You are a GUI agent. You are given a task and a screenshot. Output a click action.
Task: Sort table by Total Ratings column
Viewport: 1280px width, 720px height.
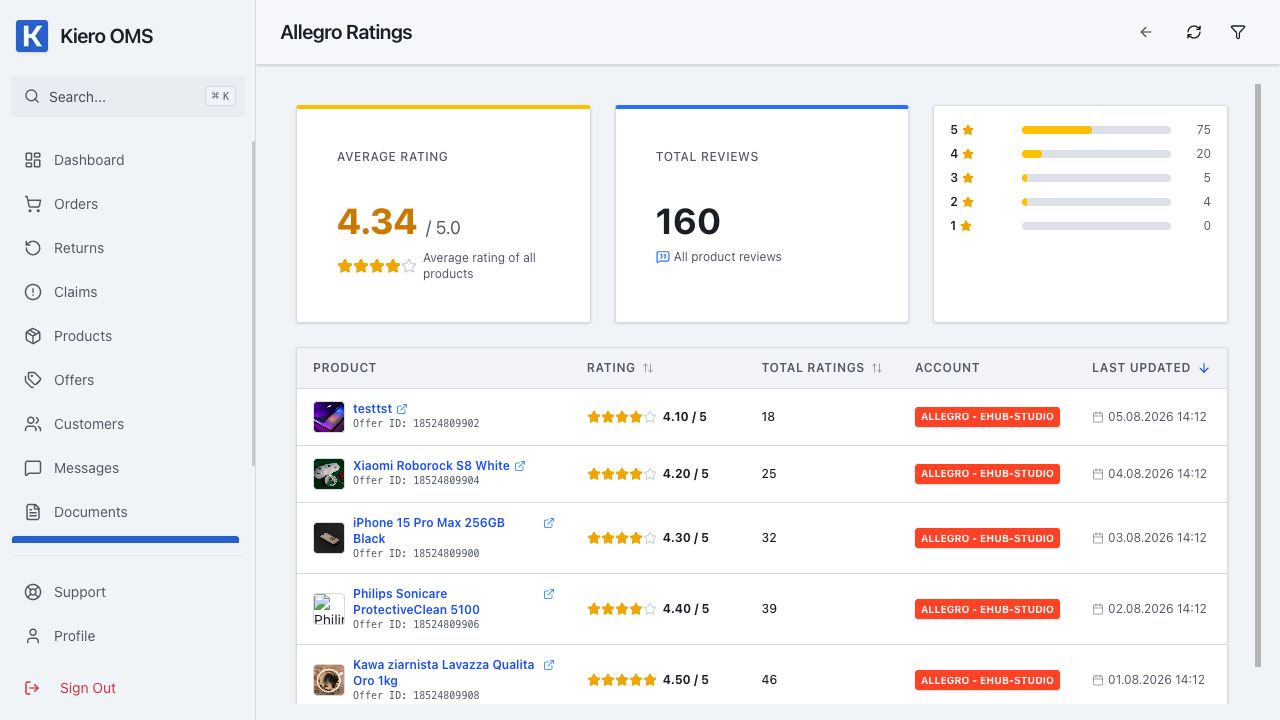[877, 368]
